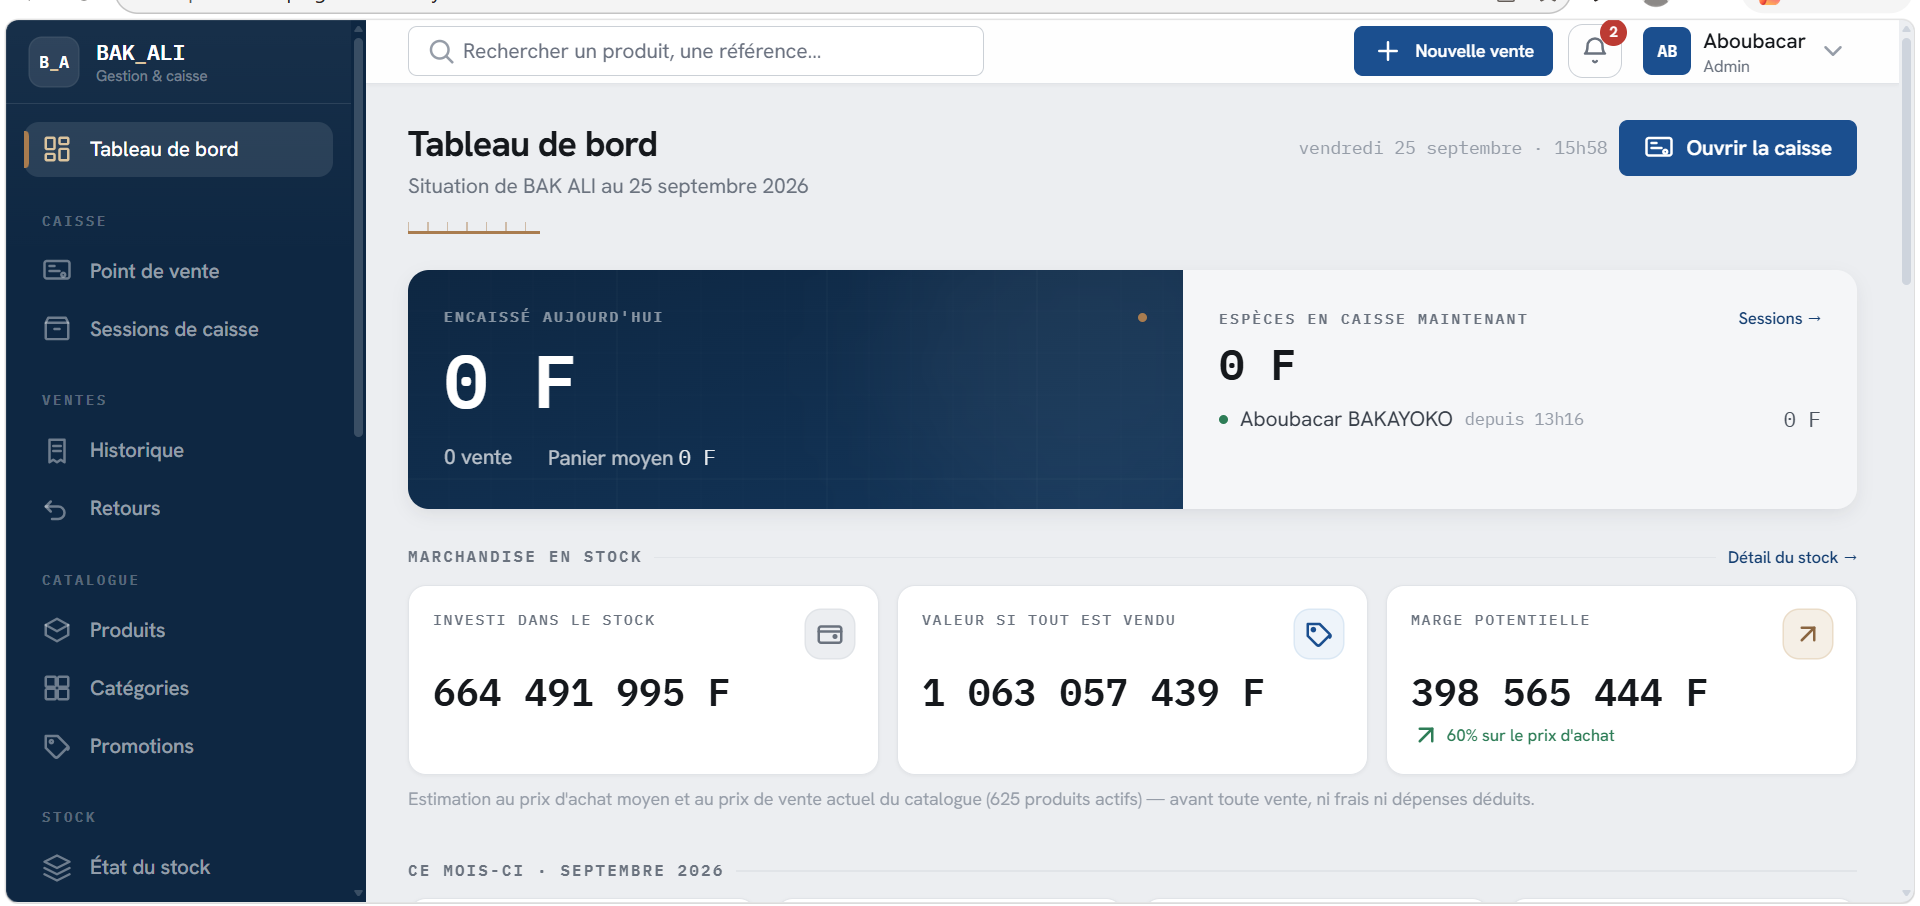Click the Produits box icon
Screen dimensions: 1920x906
click(57, 630)
